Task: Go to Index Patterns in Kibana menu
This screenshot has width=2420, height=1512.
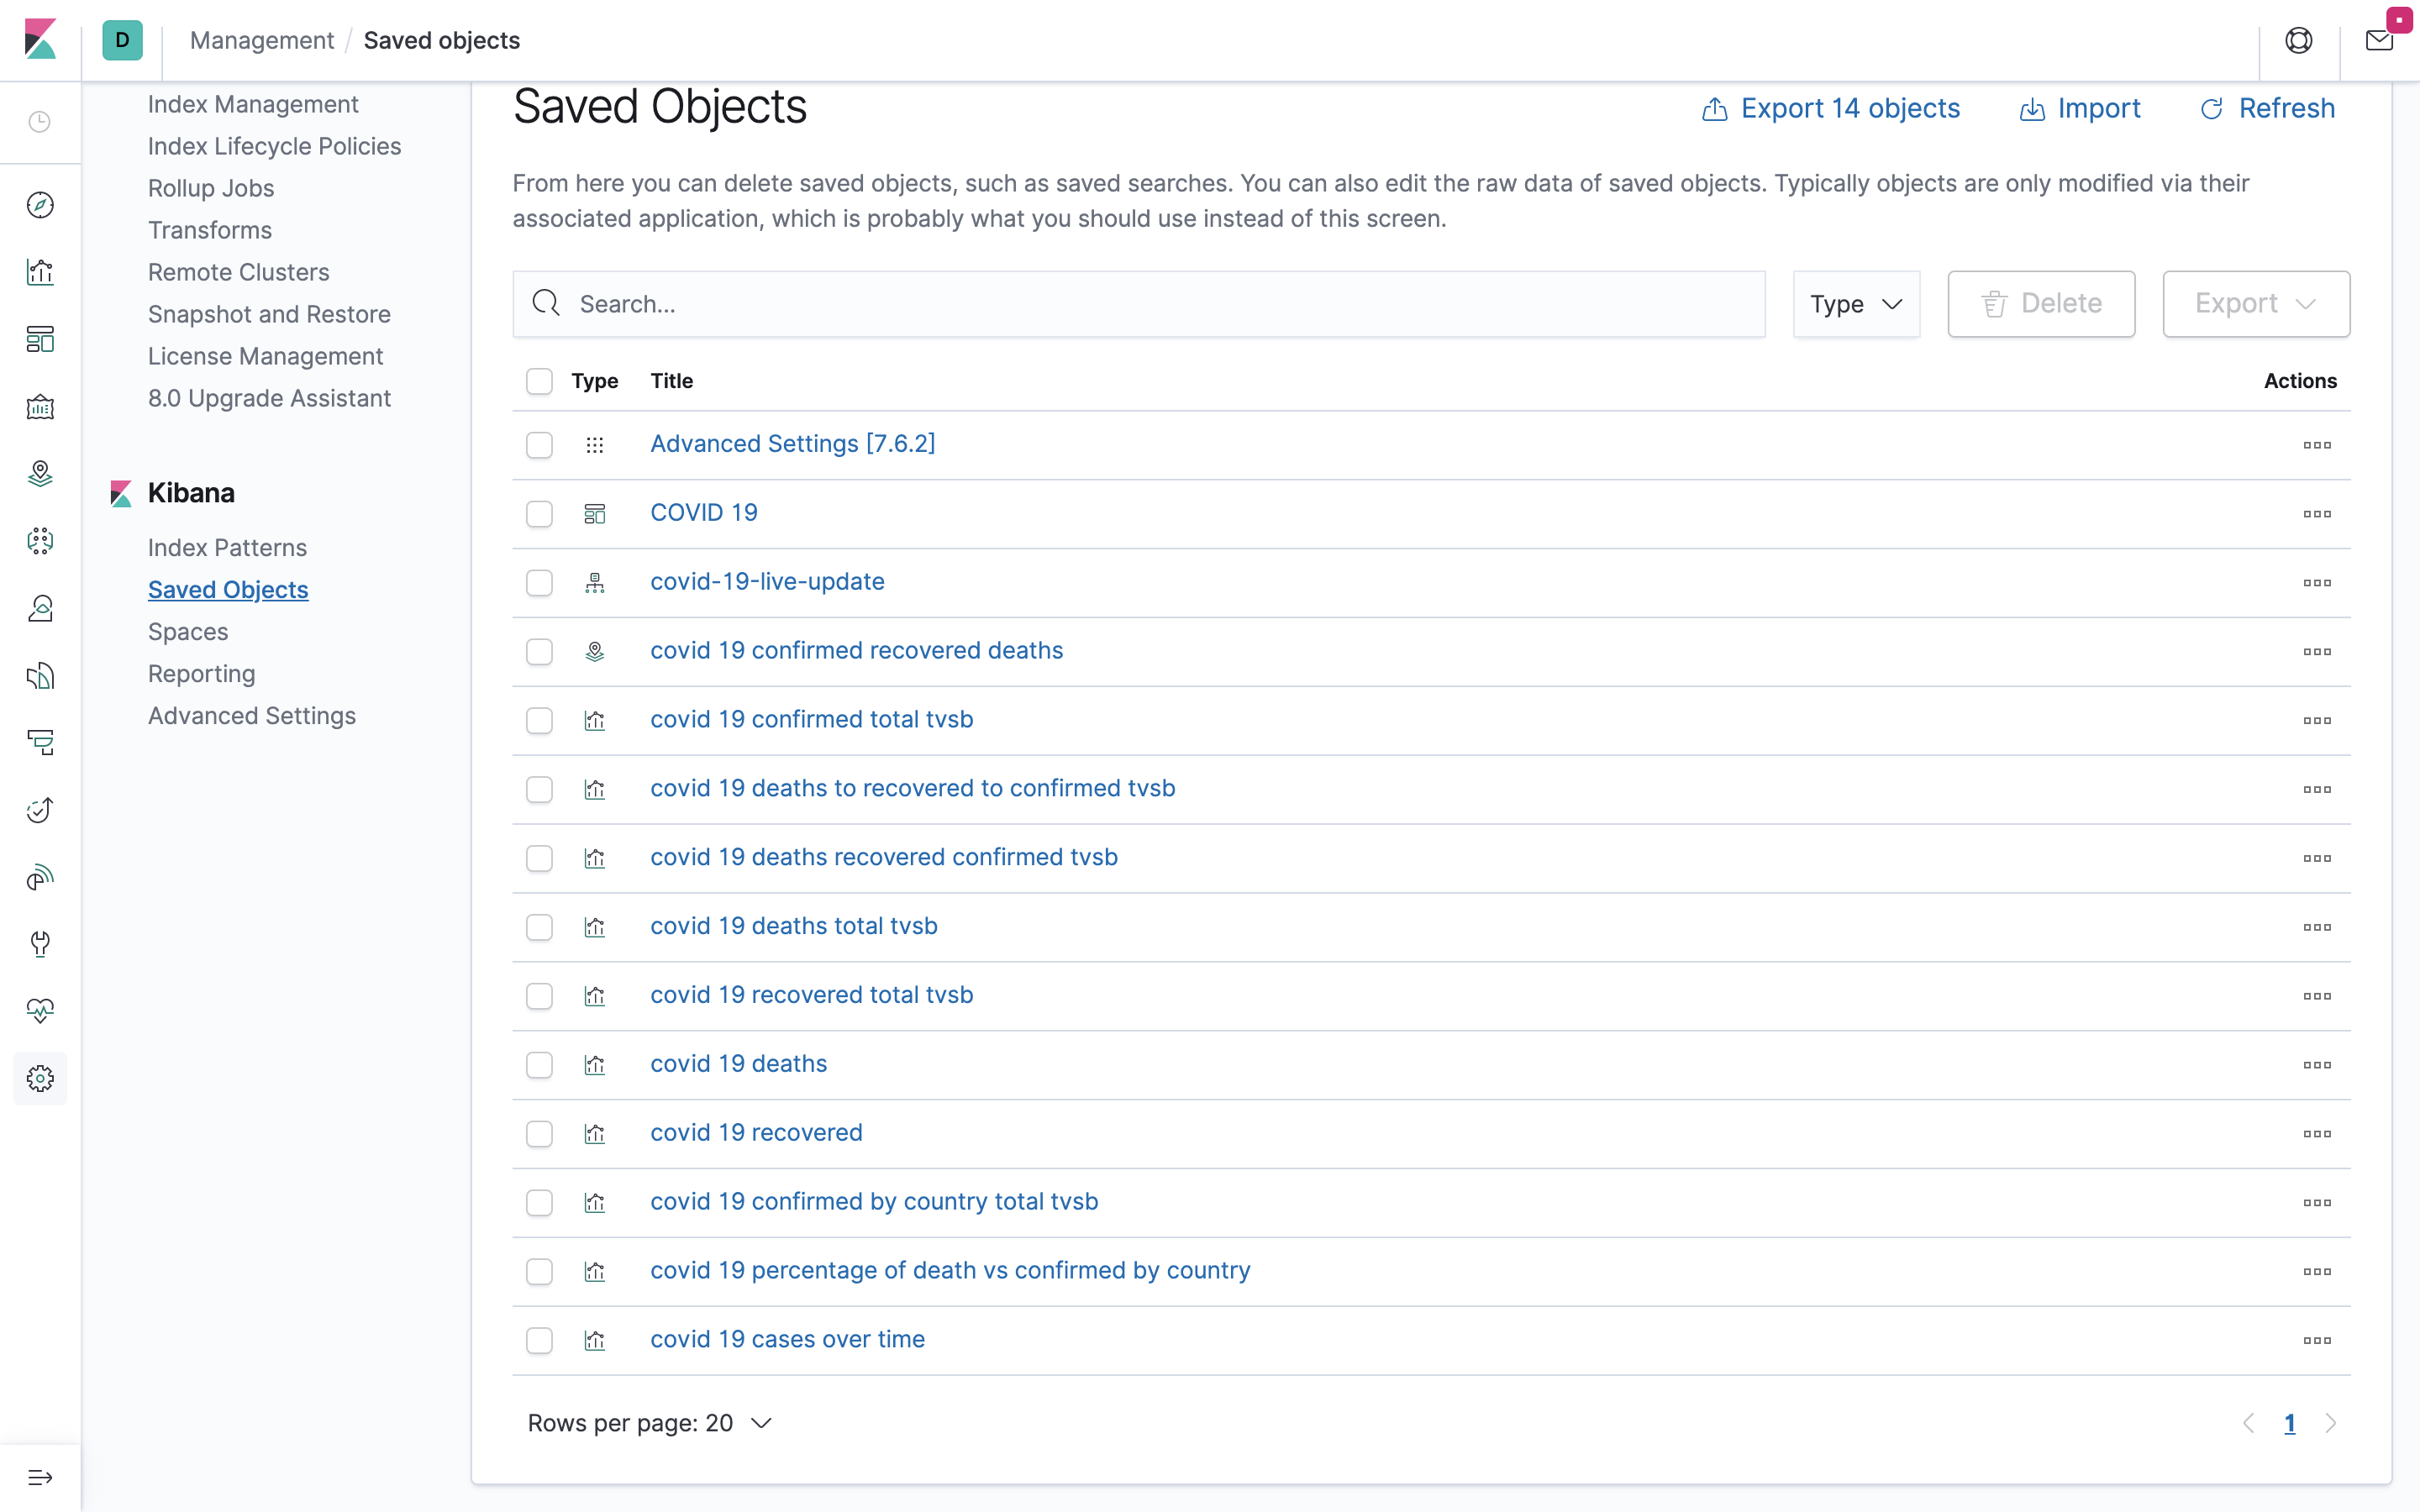Action: click(227, 548)
